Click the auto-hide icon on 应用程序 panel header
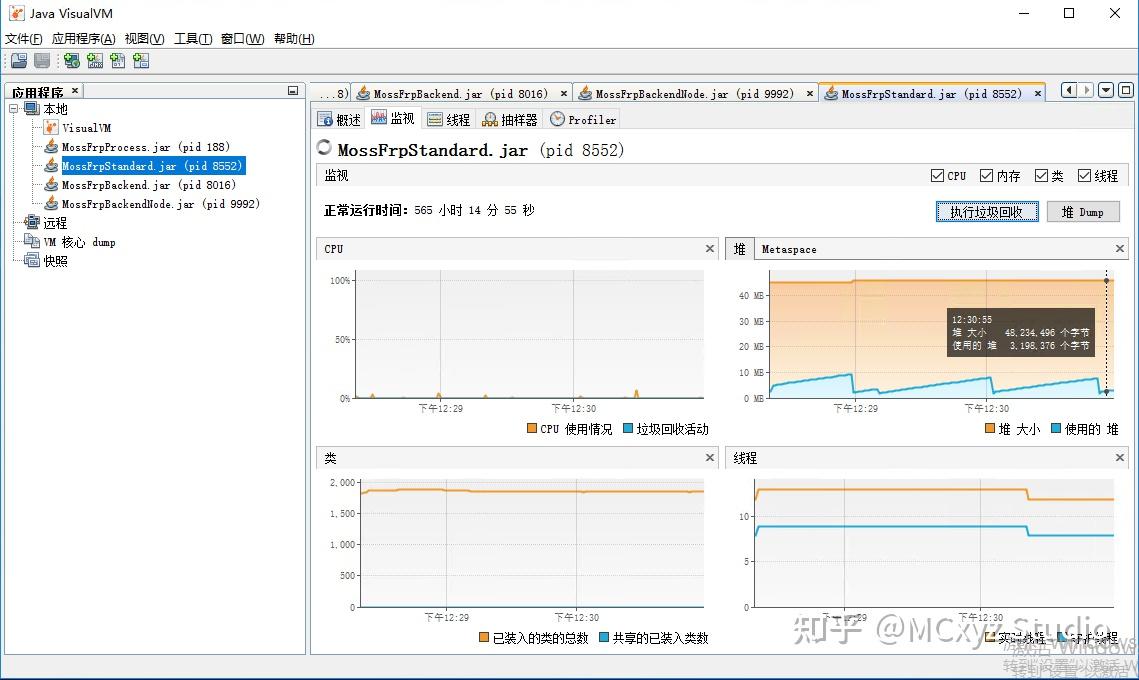This screenshot has width=1139, height=680. tap(291, 89)
